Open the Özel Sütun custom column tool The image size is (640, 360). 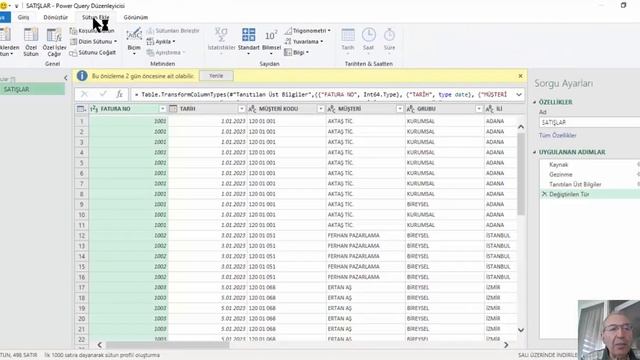click(x=31, y=42)
